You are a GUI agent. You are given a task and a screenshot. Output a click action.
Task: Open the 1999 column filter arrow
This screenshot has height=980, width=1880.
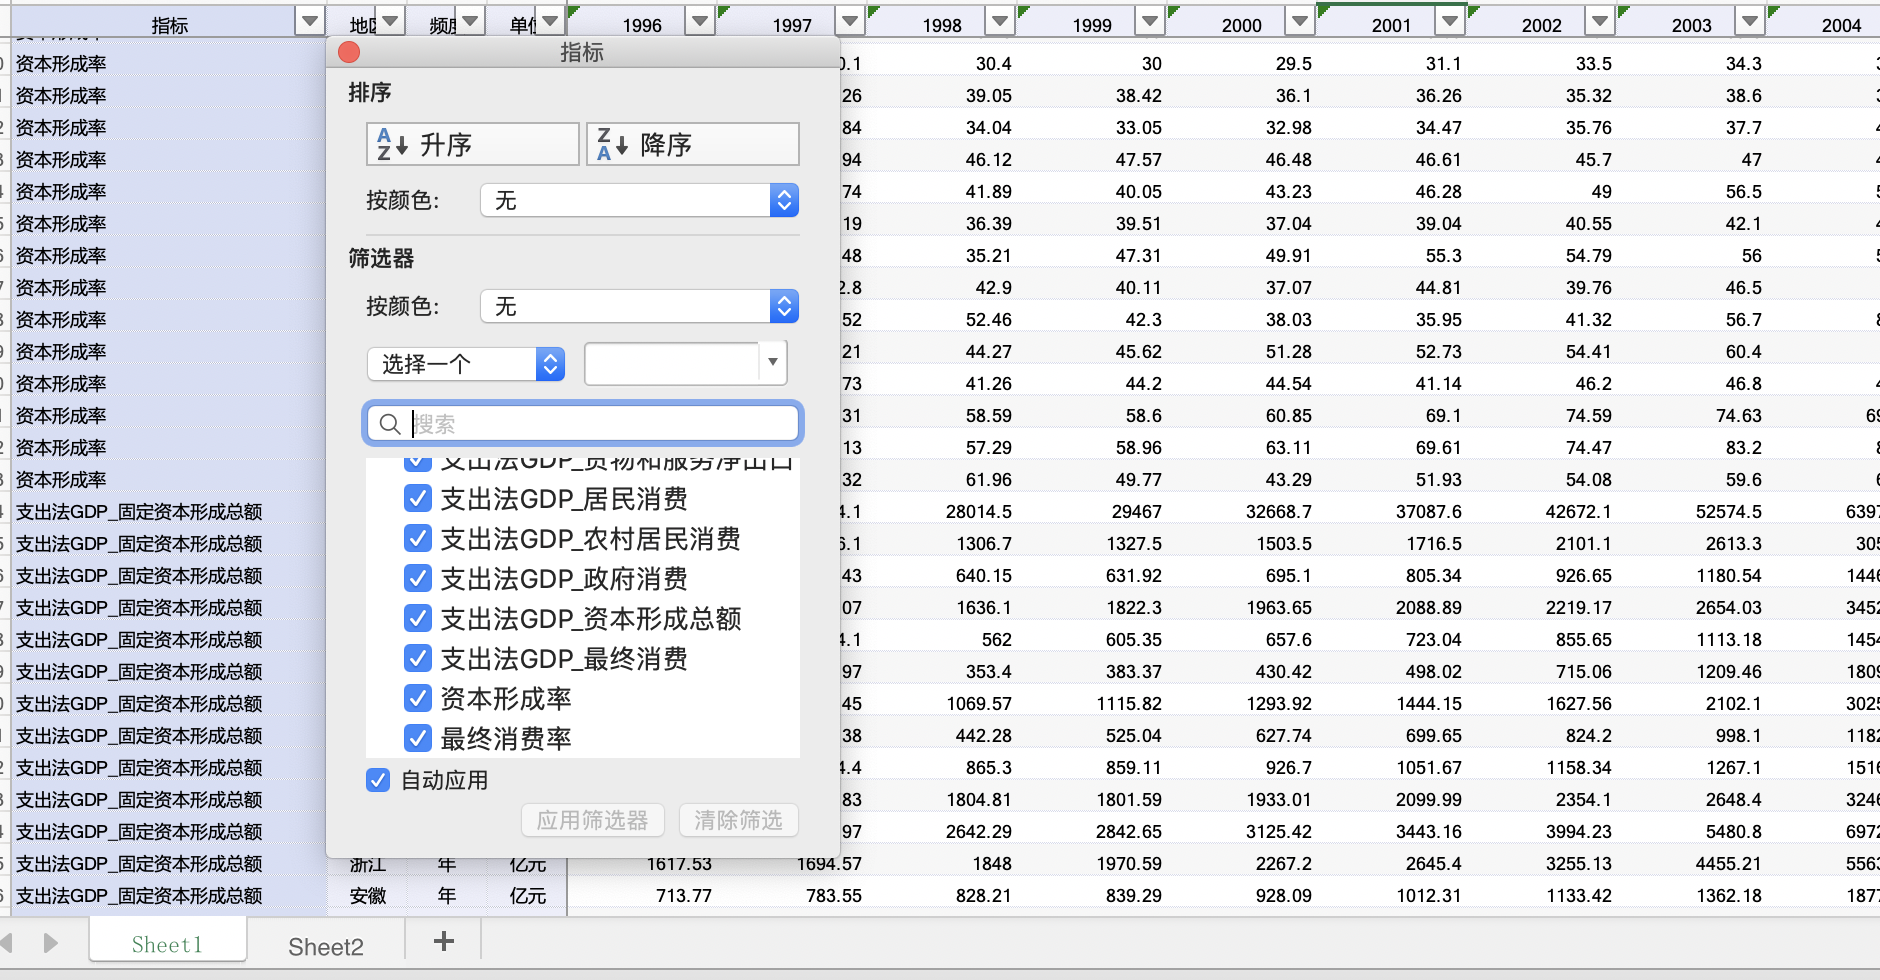1150,22
